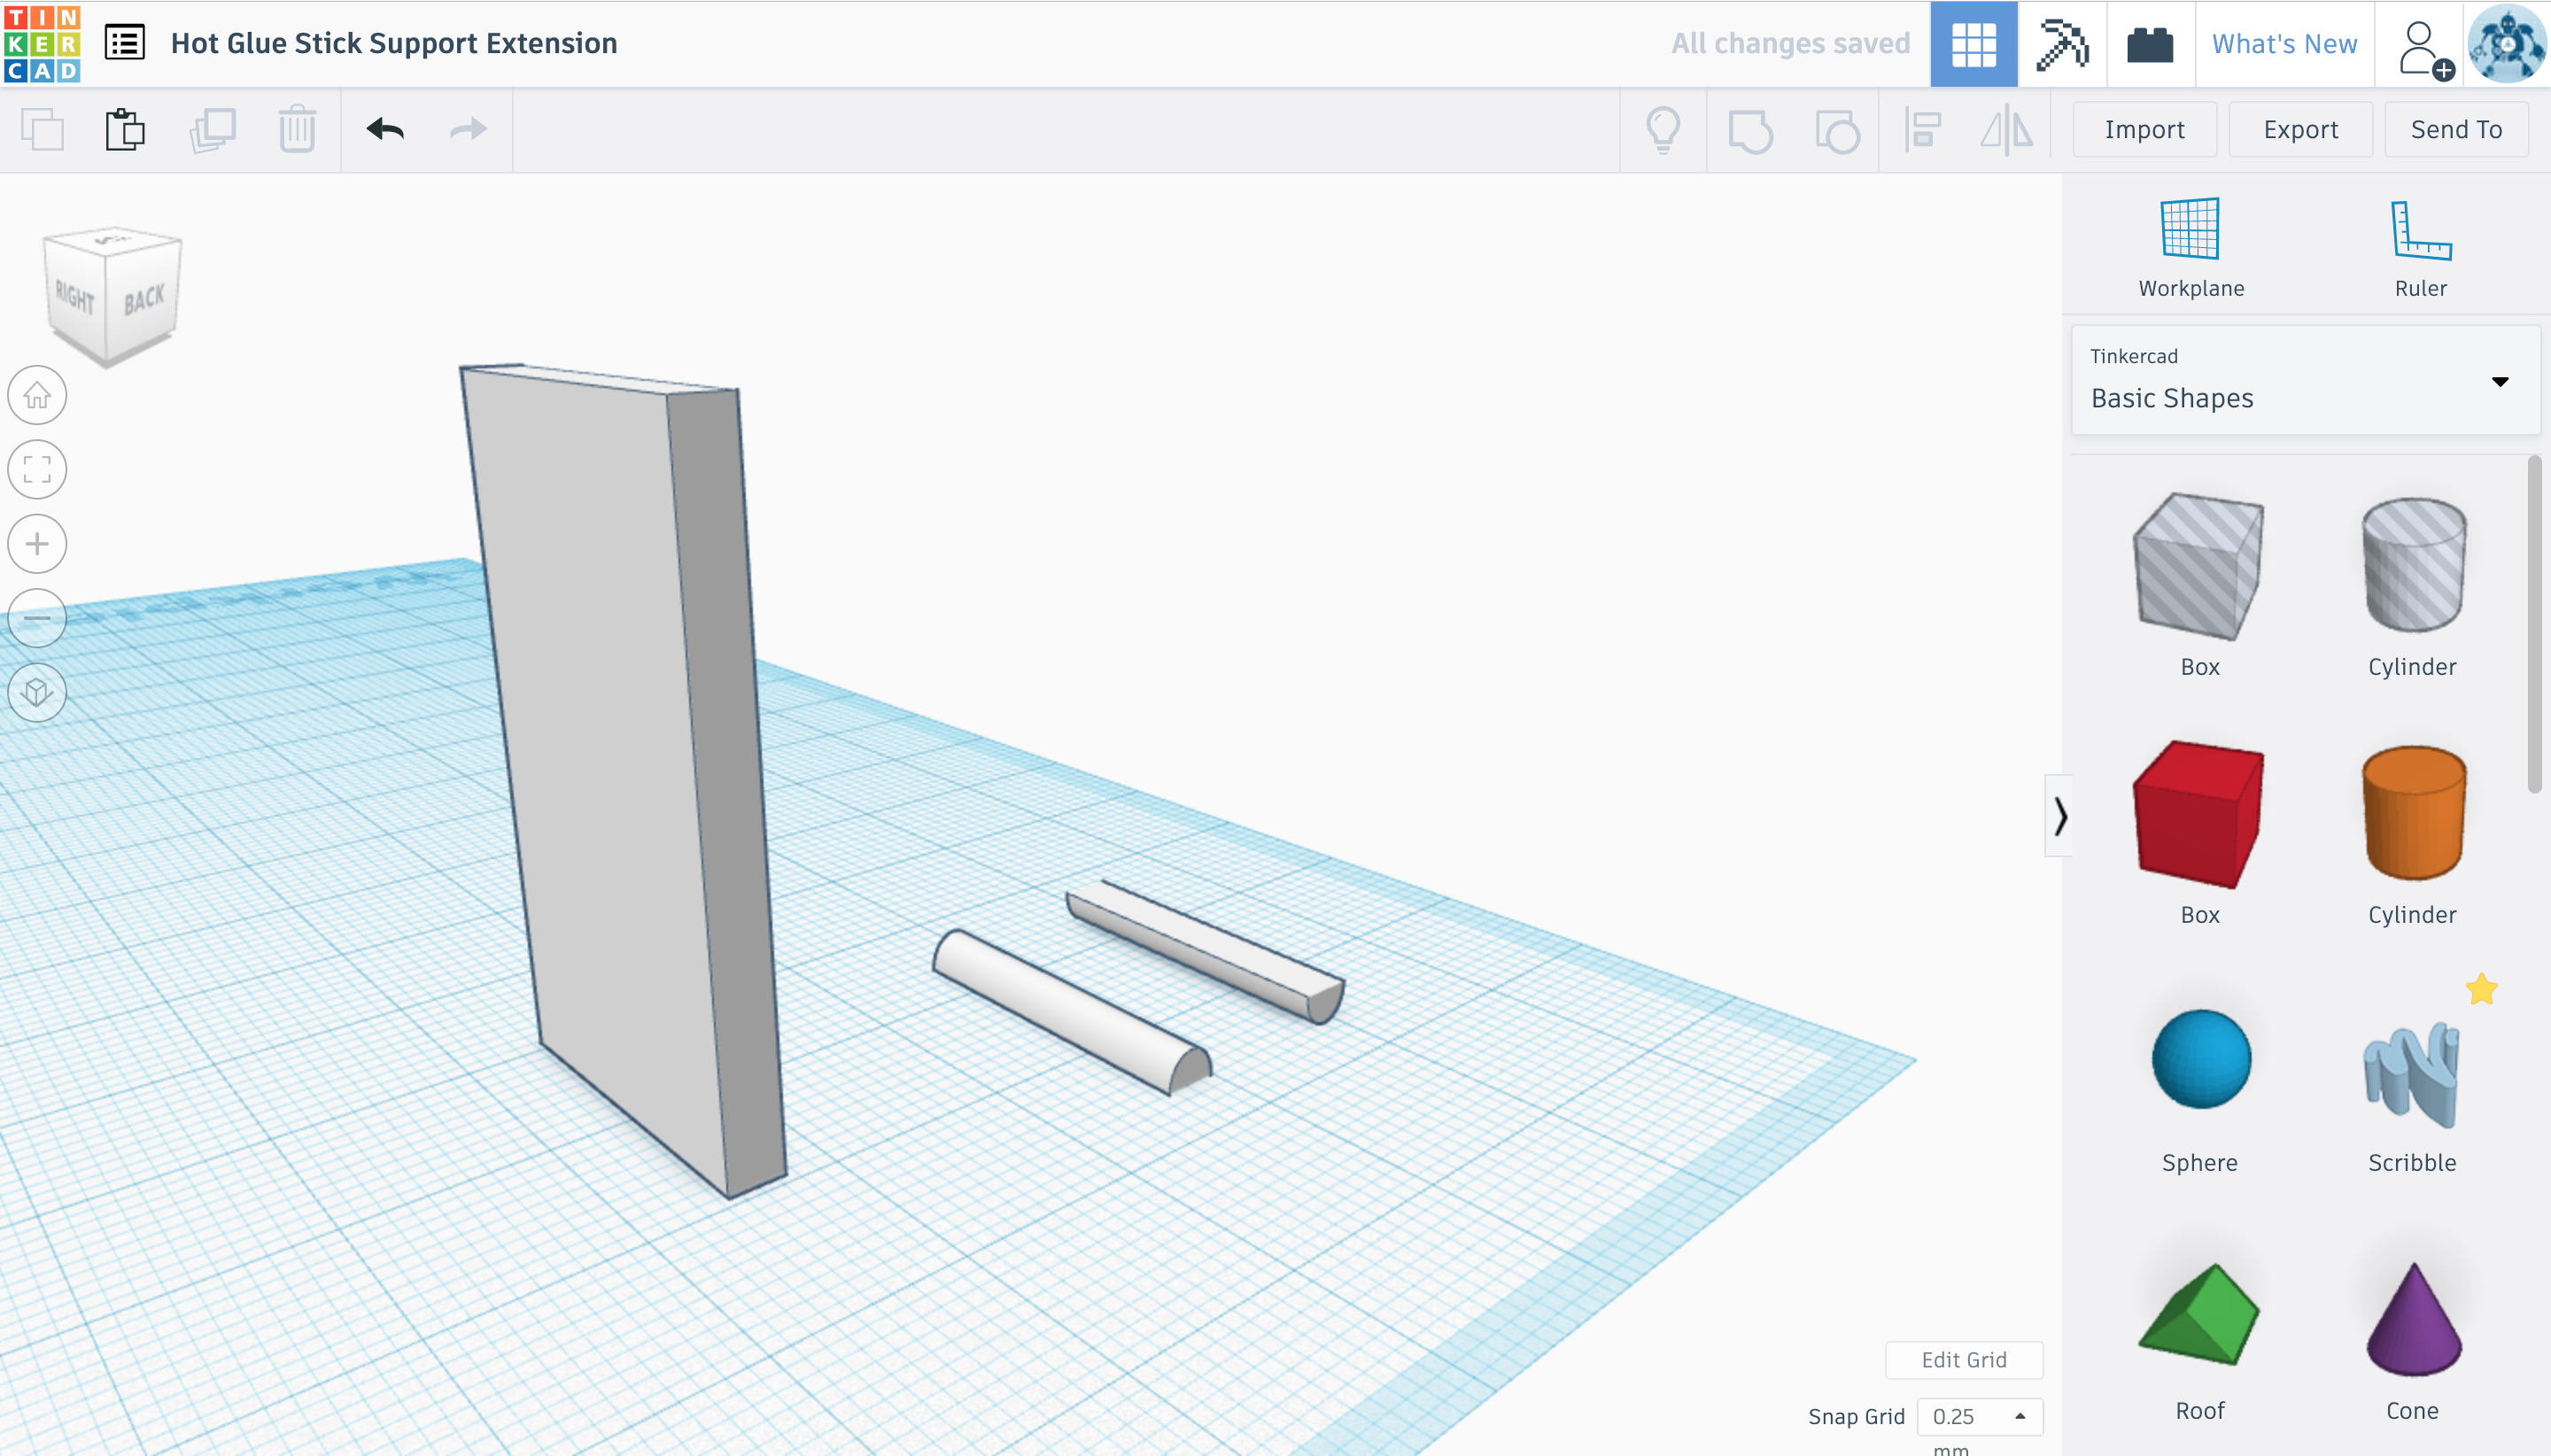Open the Bricks view icon
This screenshot has height=1456, width=2551.
click(2149, 44)
